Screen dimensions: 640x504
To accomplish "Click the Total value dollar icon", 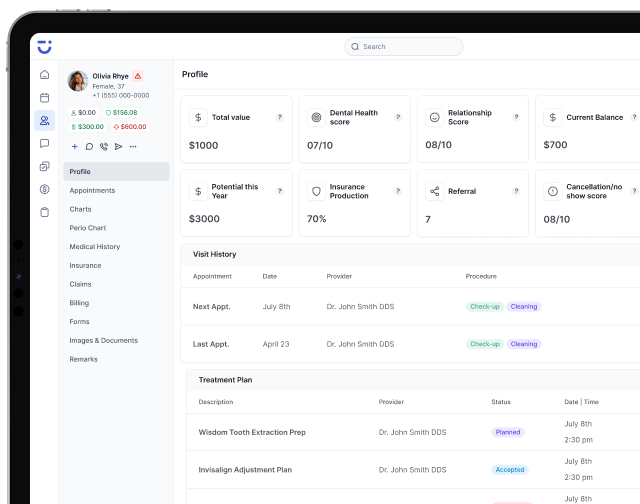I will tap(198, 118).
